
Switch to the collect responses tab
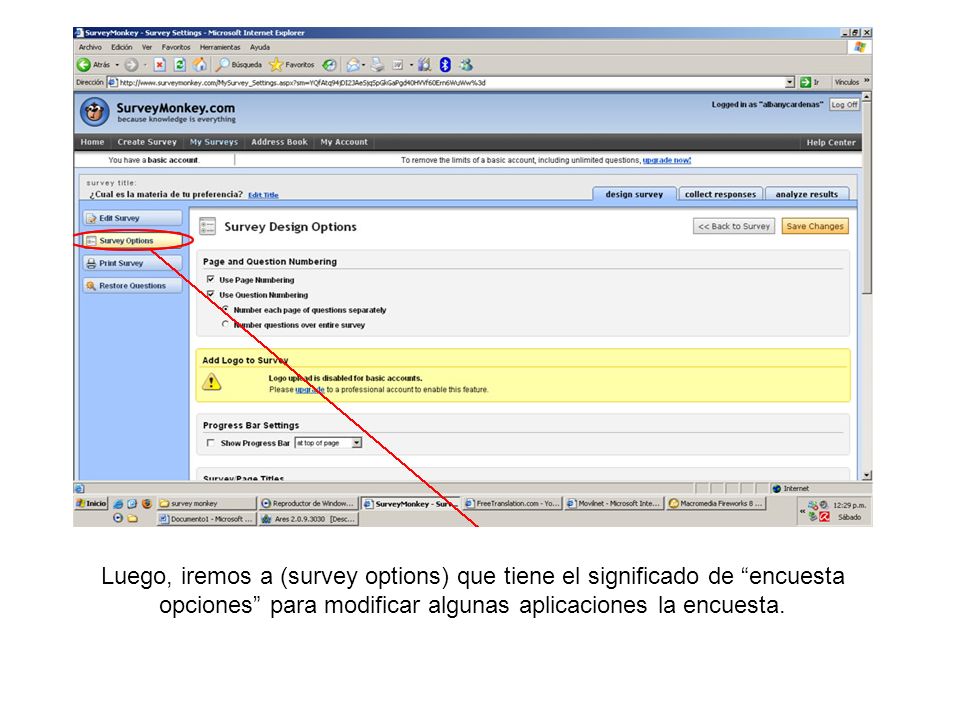pyautogui.click(x=720, y=194)
